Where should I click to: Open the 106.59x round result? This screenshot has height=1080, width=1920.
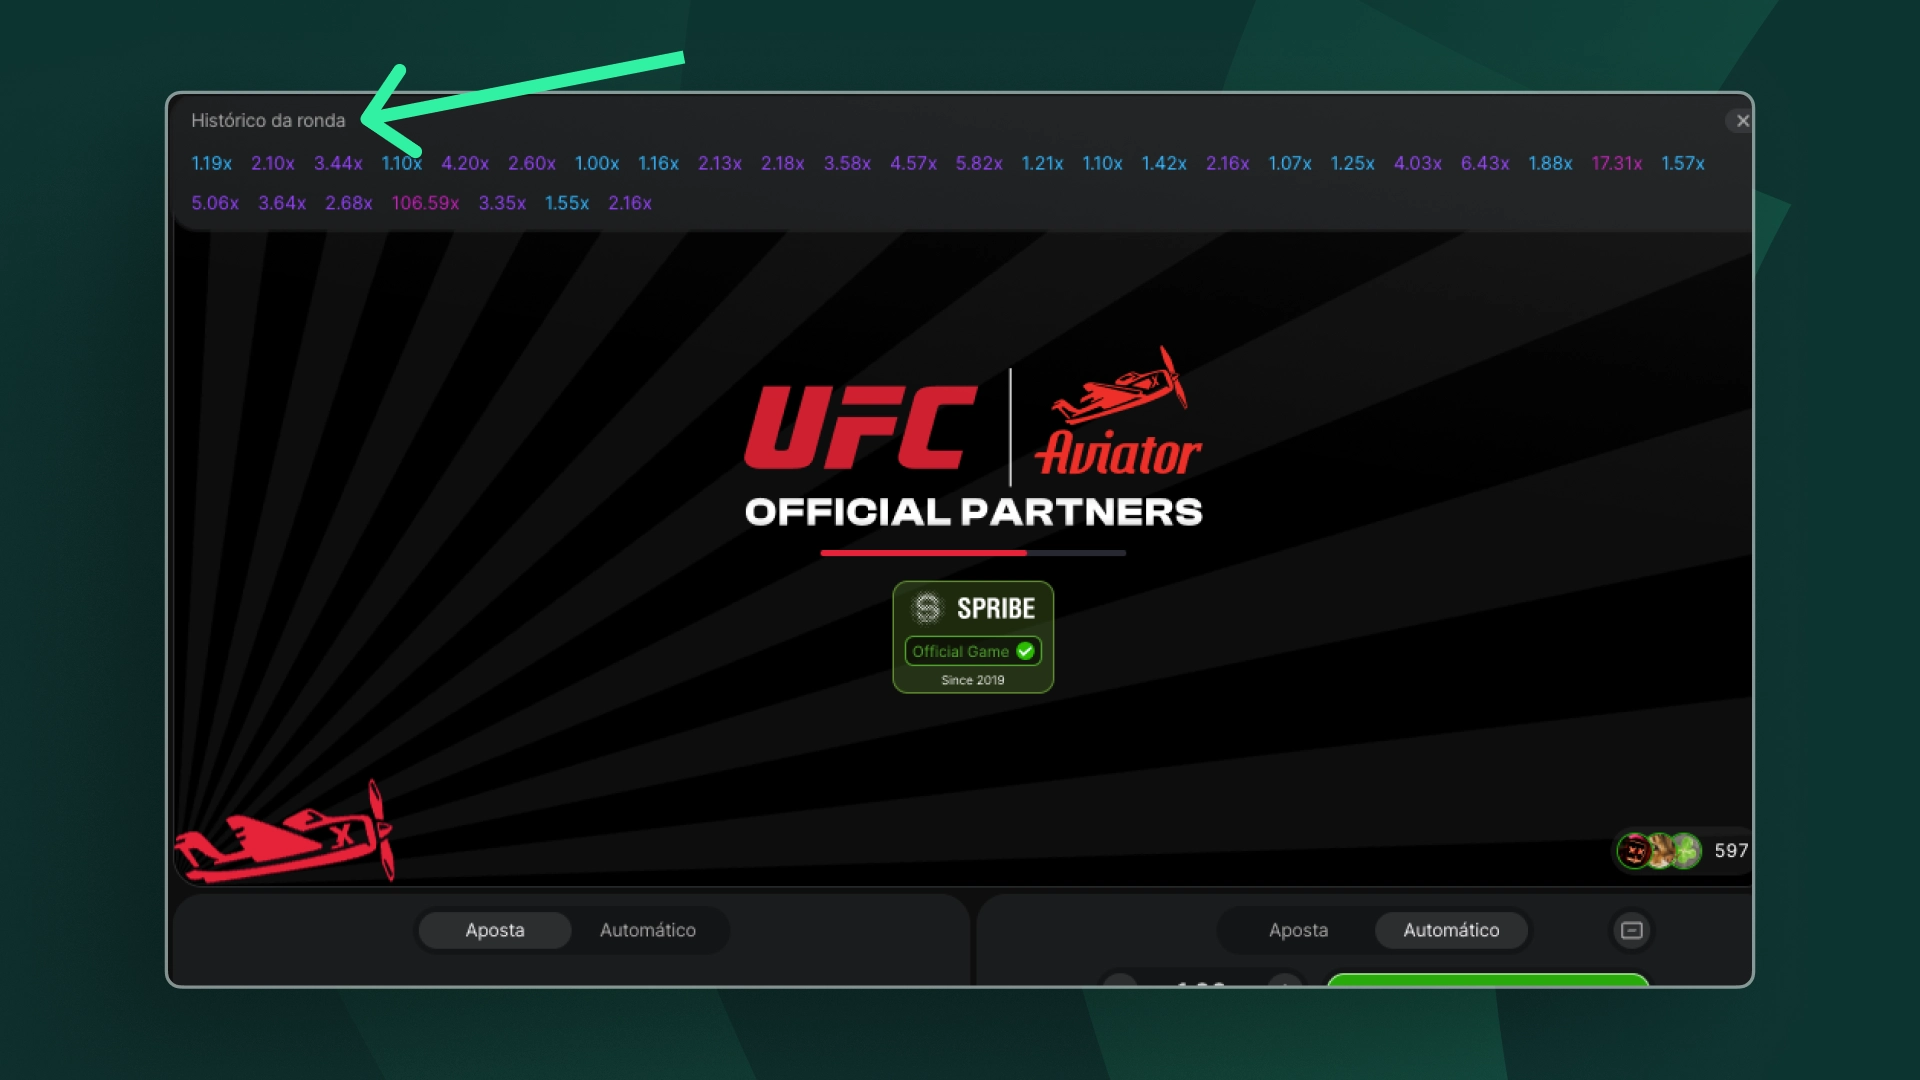point(425,203)
